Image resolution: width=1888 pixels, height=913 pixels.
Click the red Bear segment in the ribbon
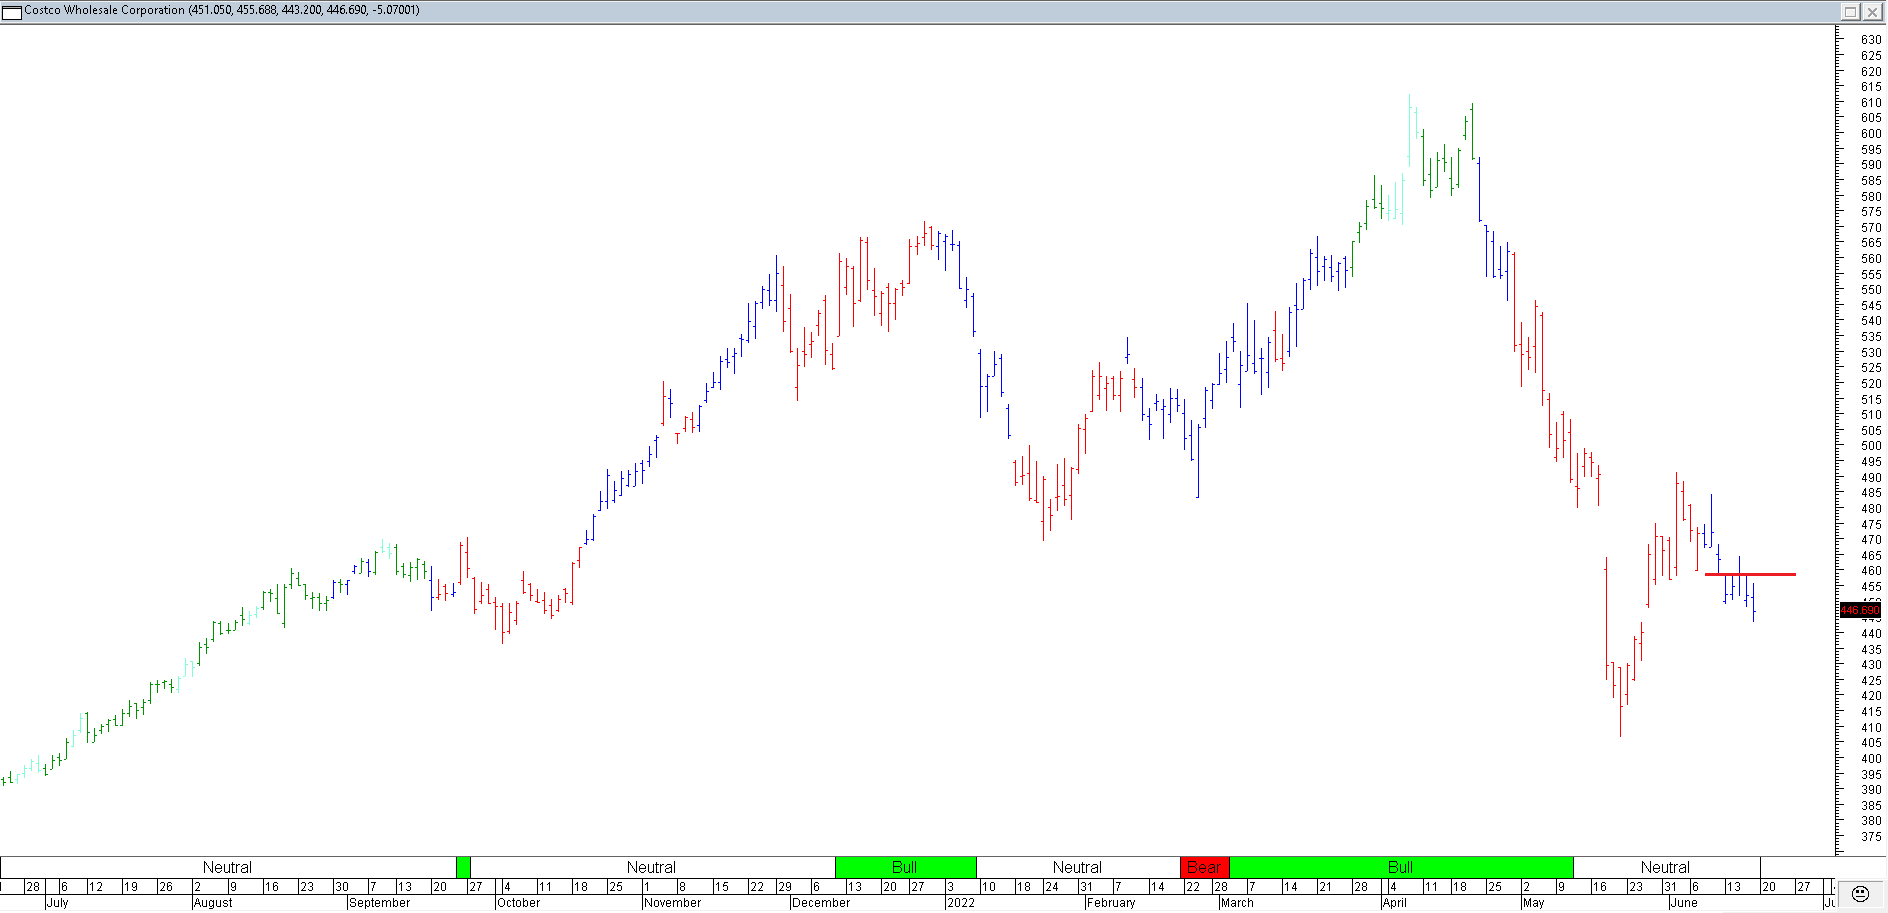[1204, 867]
